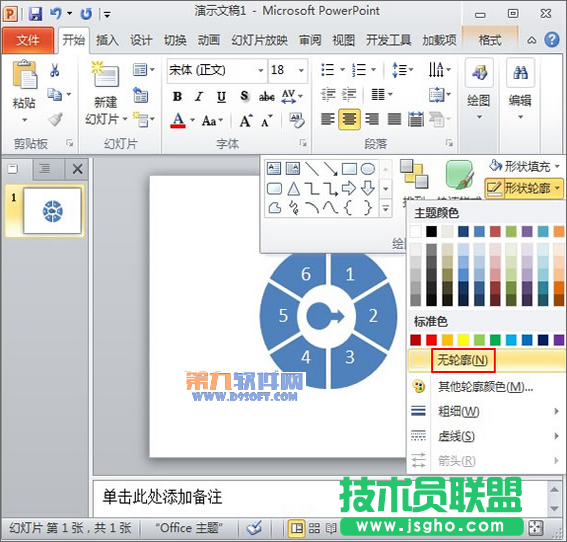Select the triangle shape in gallery
This screenshot has height=542, width=567.
[293, 188]
